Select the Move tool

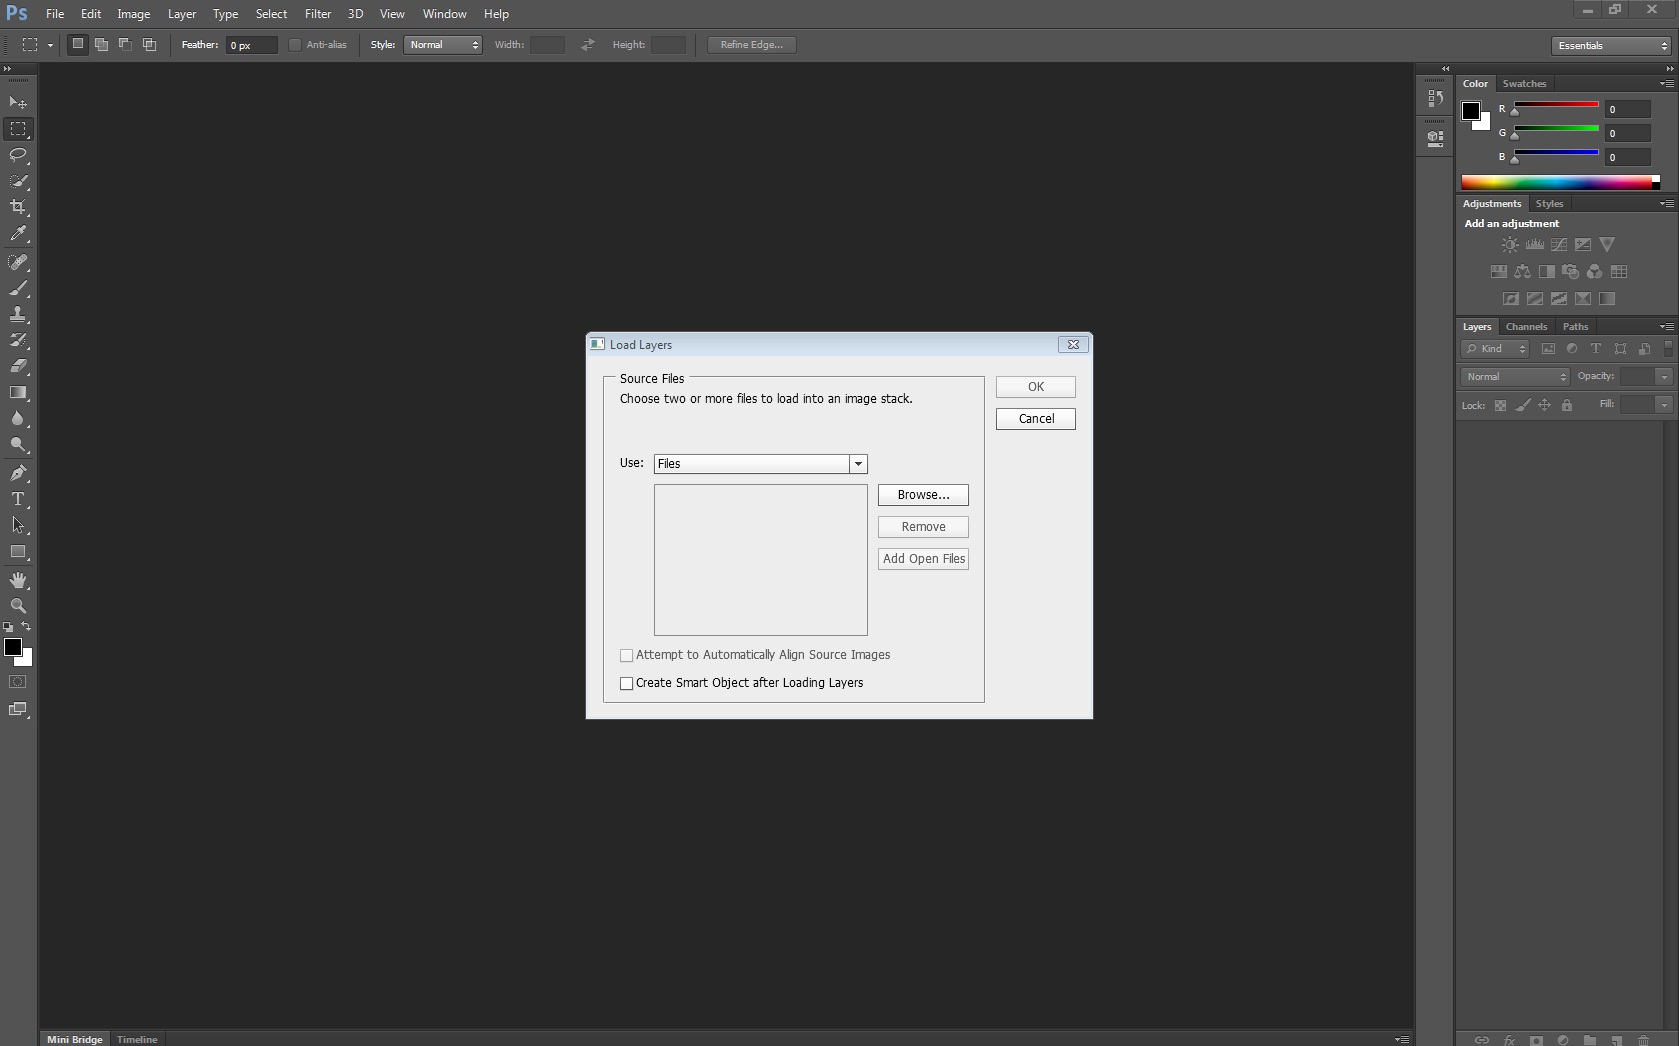point(18,103)
